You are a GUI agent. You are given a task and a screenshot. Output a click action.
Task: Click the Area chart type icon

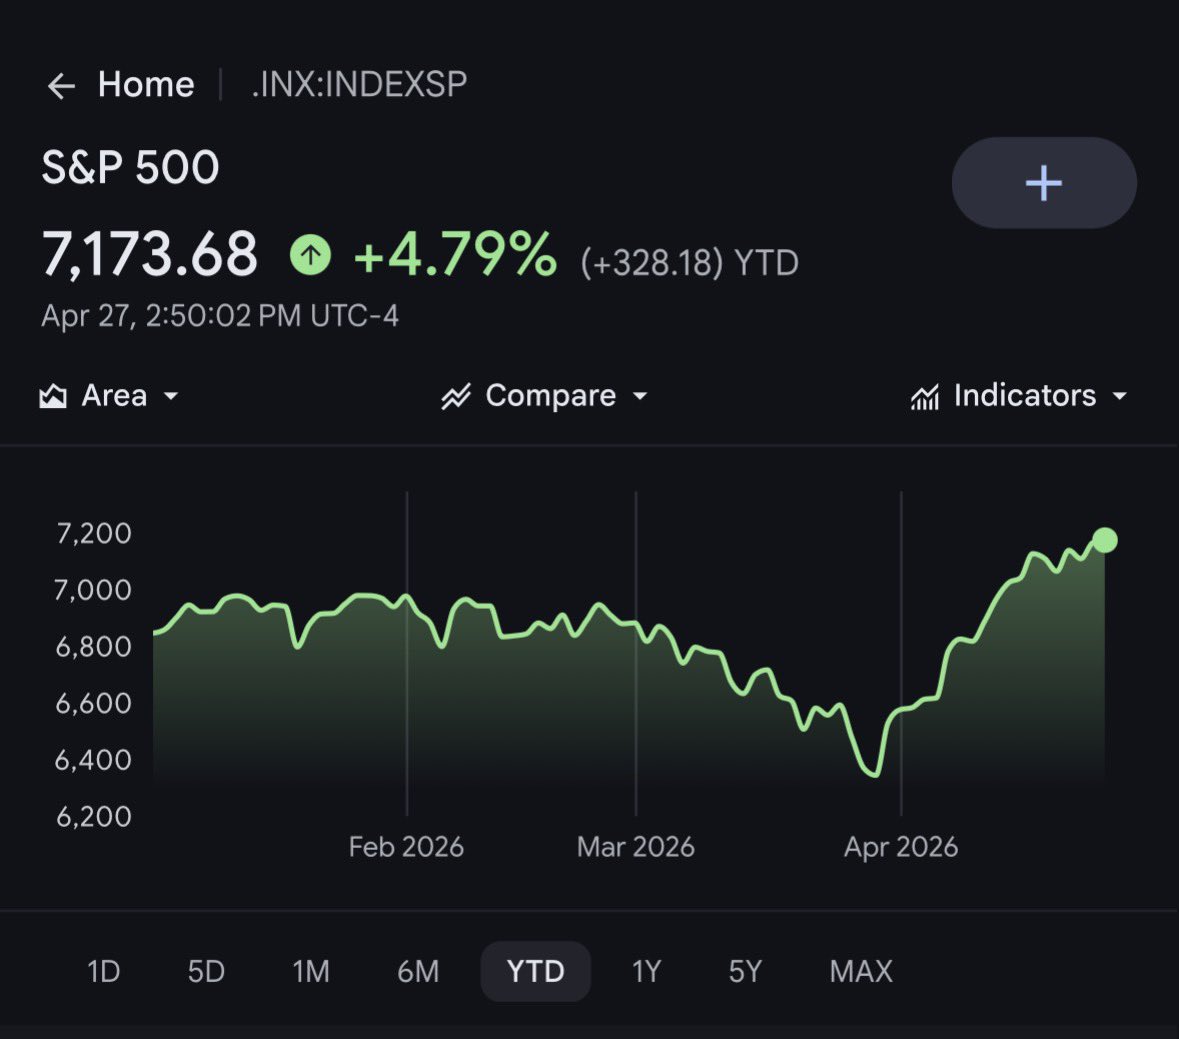click(x=53, y=395)
